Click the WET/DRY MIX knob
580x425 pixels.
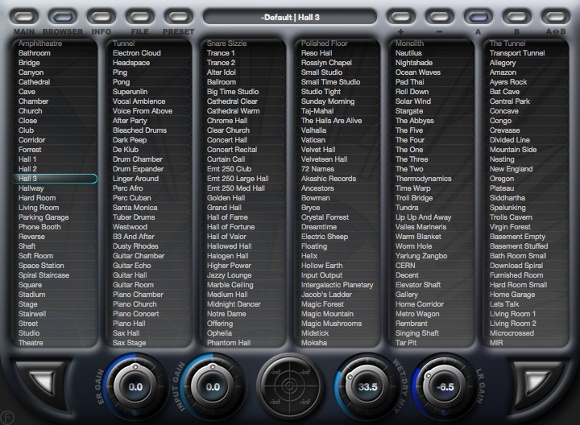coord(367,387)
